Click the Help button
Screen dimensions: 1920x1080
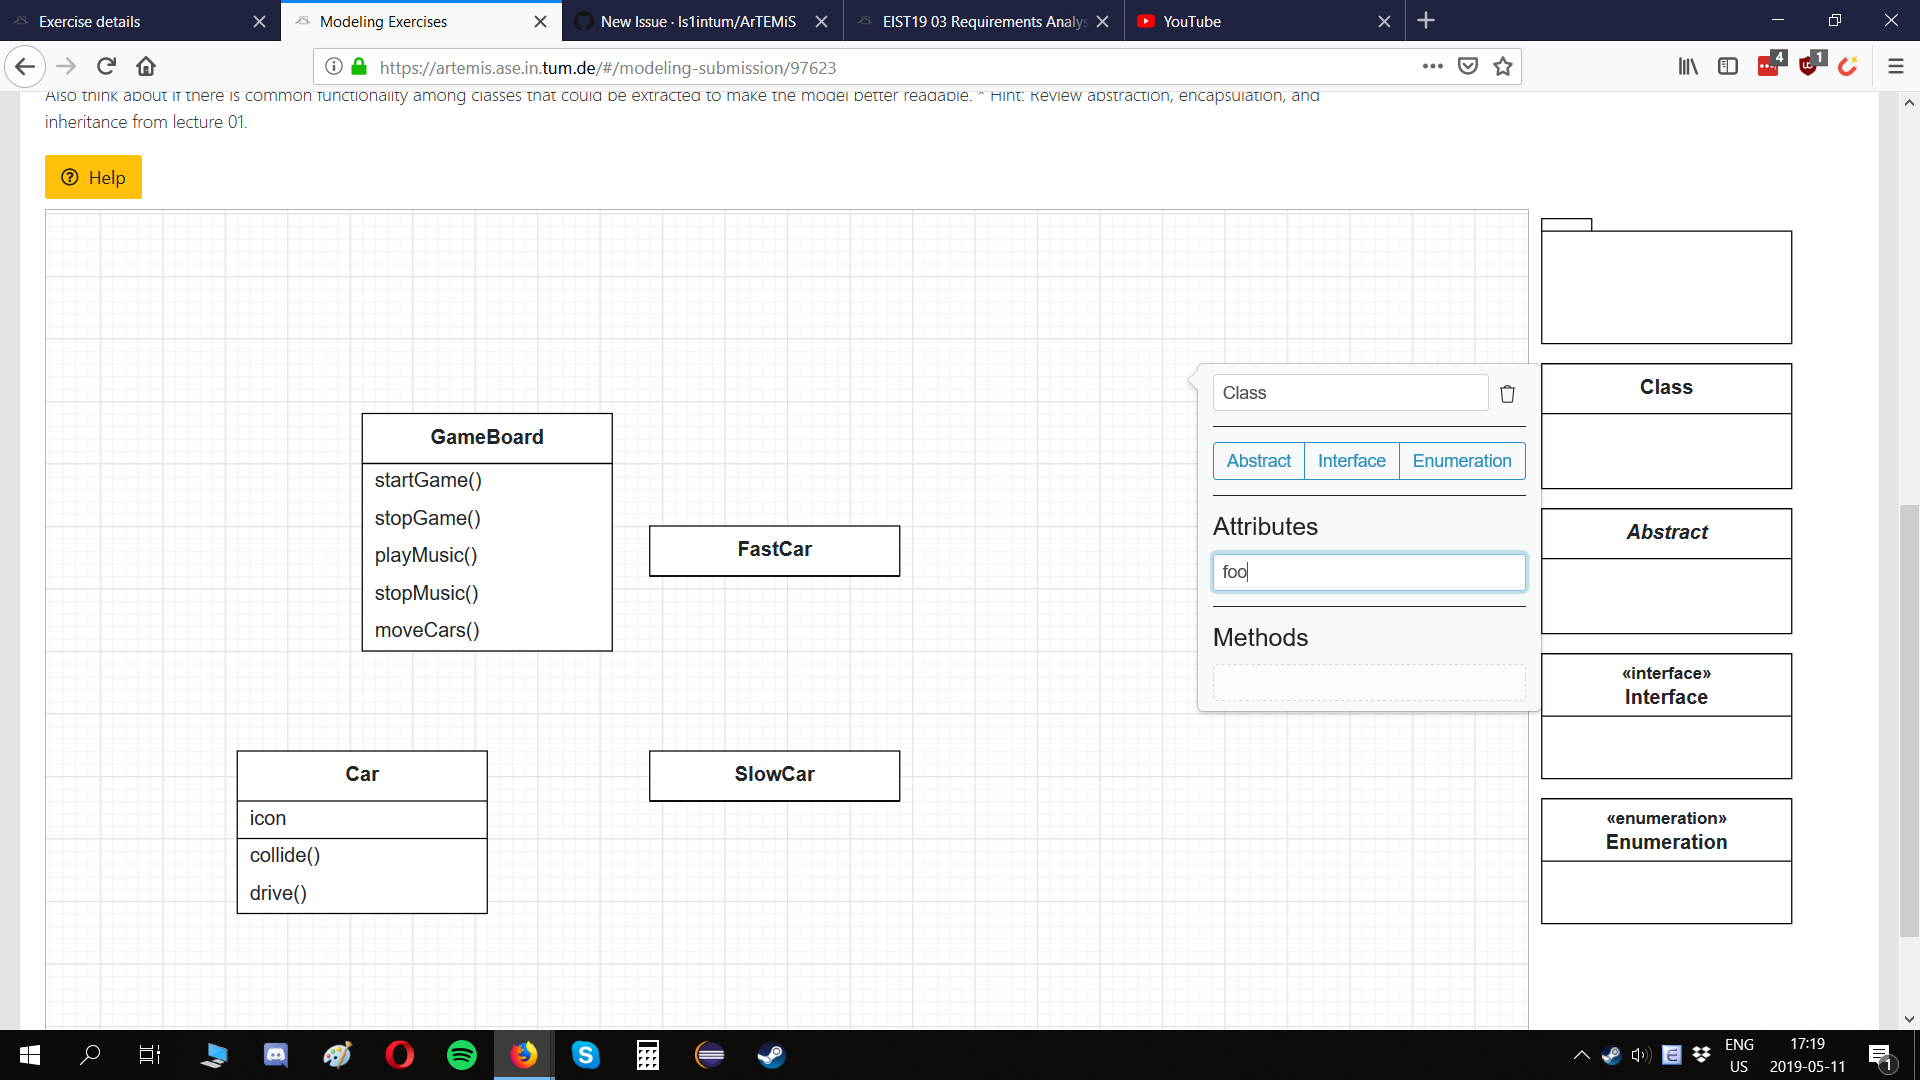pyautogui.click(x=92, y=177)
